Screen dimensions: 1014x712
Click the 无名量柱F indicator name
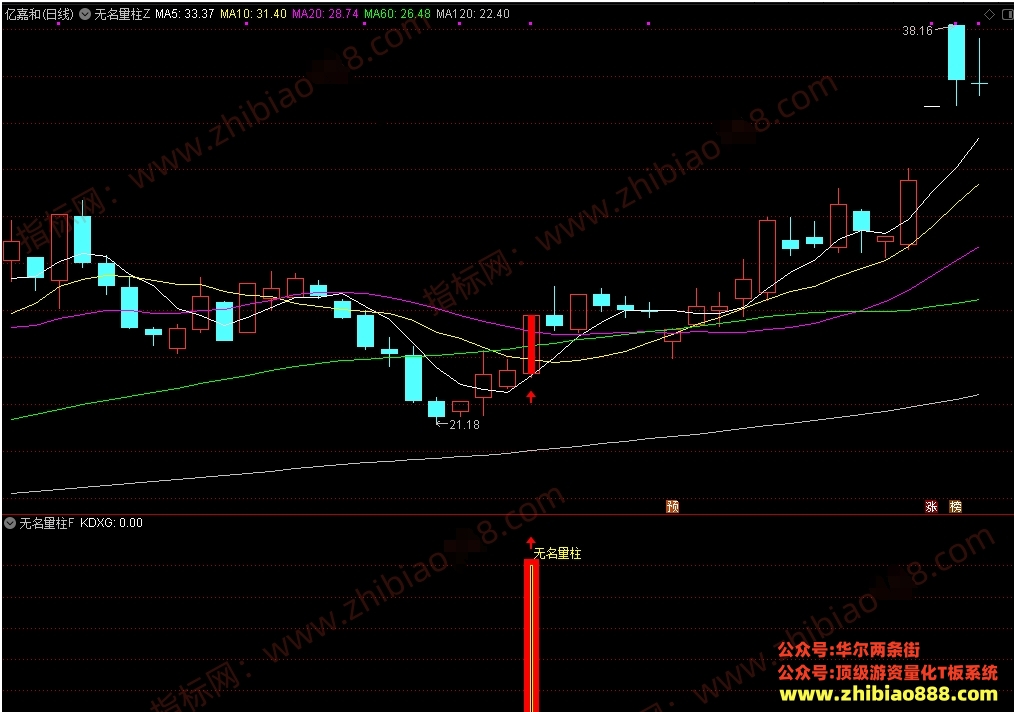[x=47, y=523]
